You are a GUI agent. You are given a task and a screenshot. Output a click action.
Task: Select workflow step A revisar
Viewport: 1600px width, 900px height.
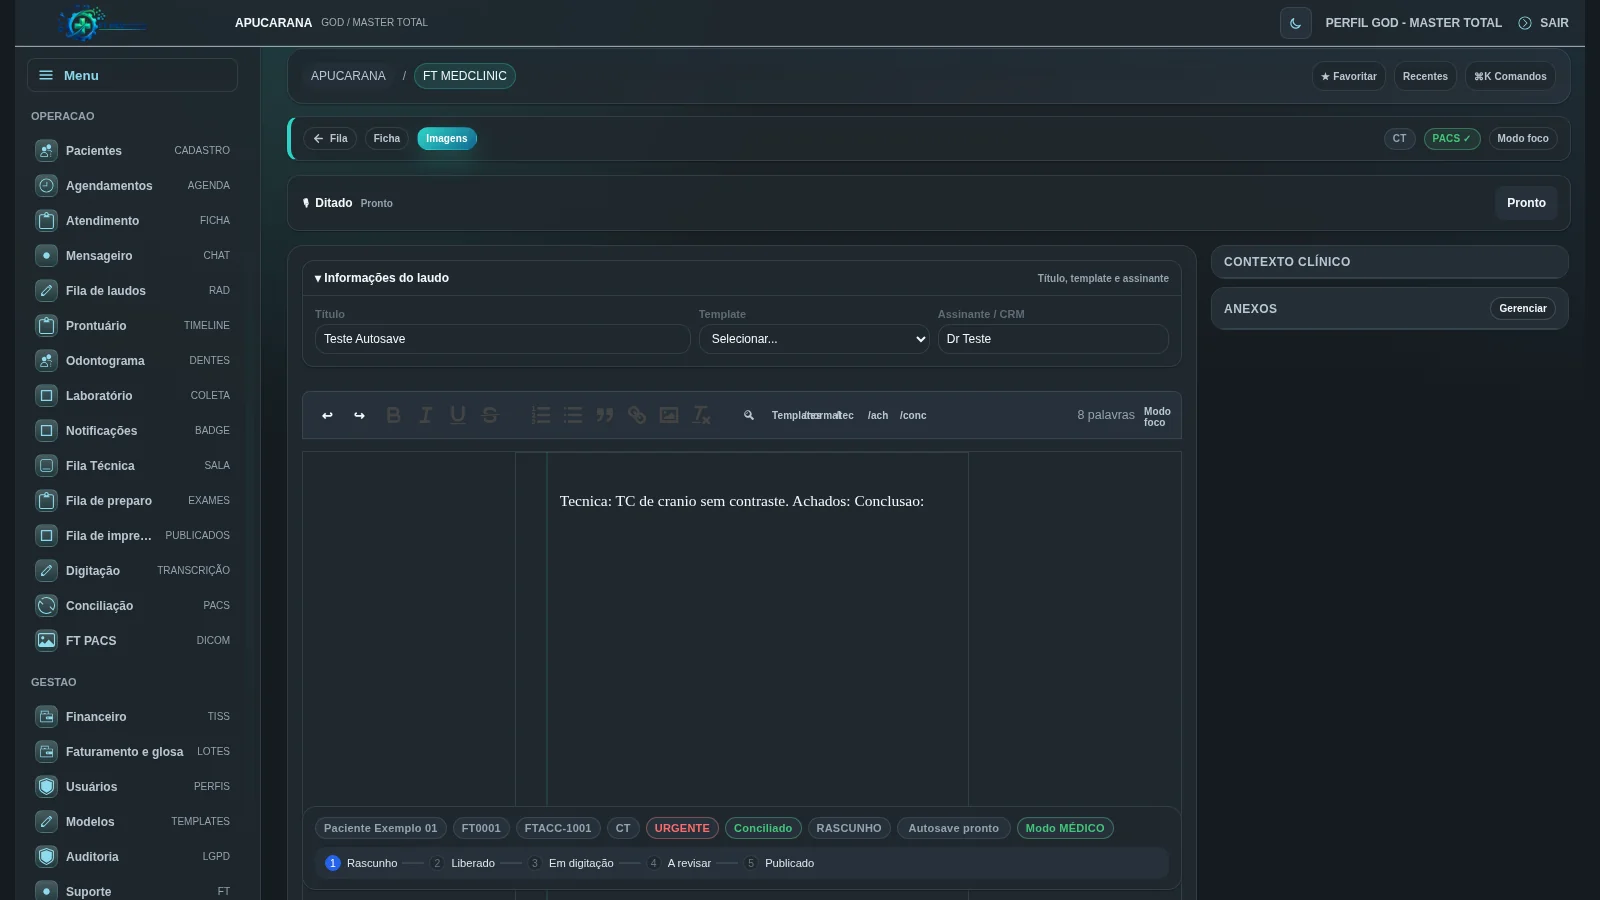[679, 863]
